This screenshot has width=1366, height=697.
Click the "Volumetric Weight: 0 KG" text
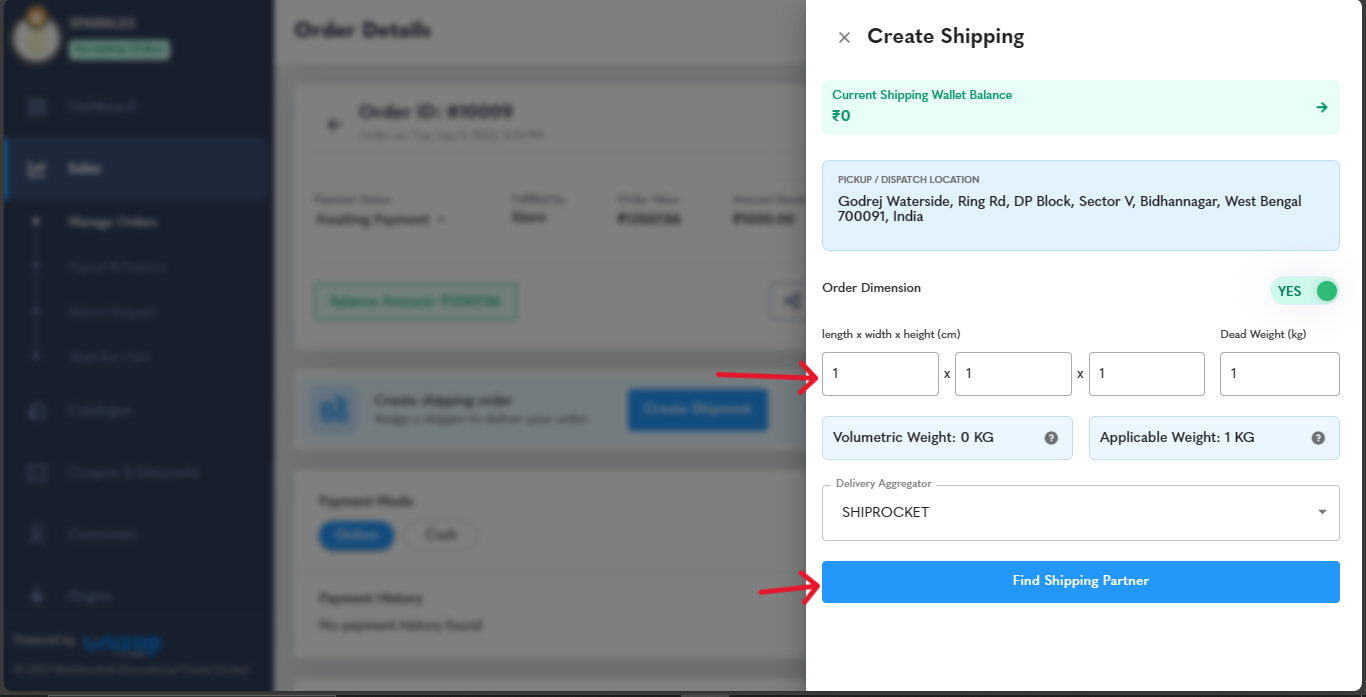click(x=913, y=438)
